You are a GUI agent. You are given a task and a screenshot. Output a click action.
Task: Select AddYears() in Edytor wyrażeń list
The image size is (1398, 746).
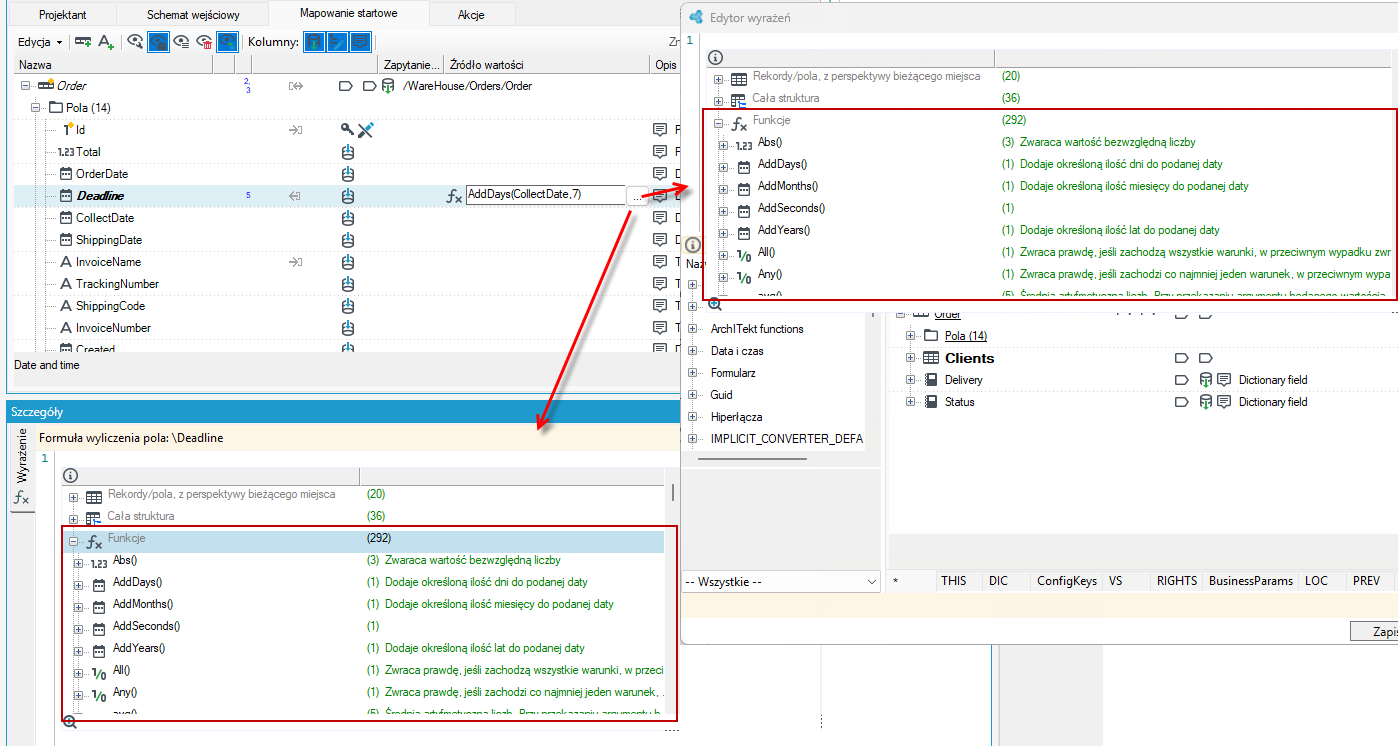[x=784, y=230]
